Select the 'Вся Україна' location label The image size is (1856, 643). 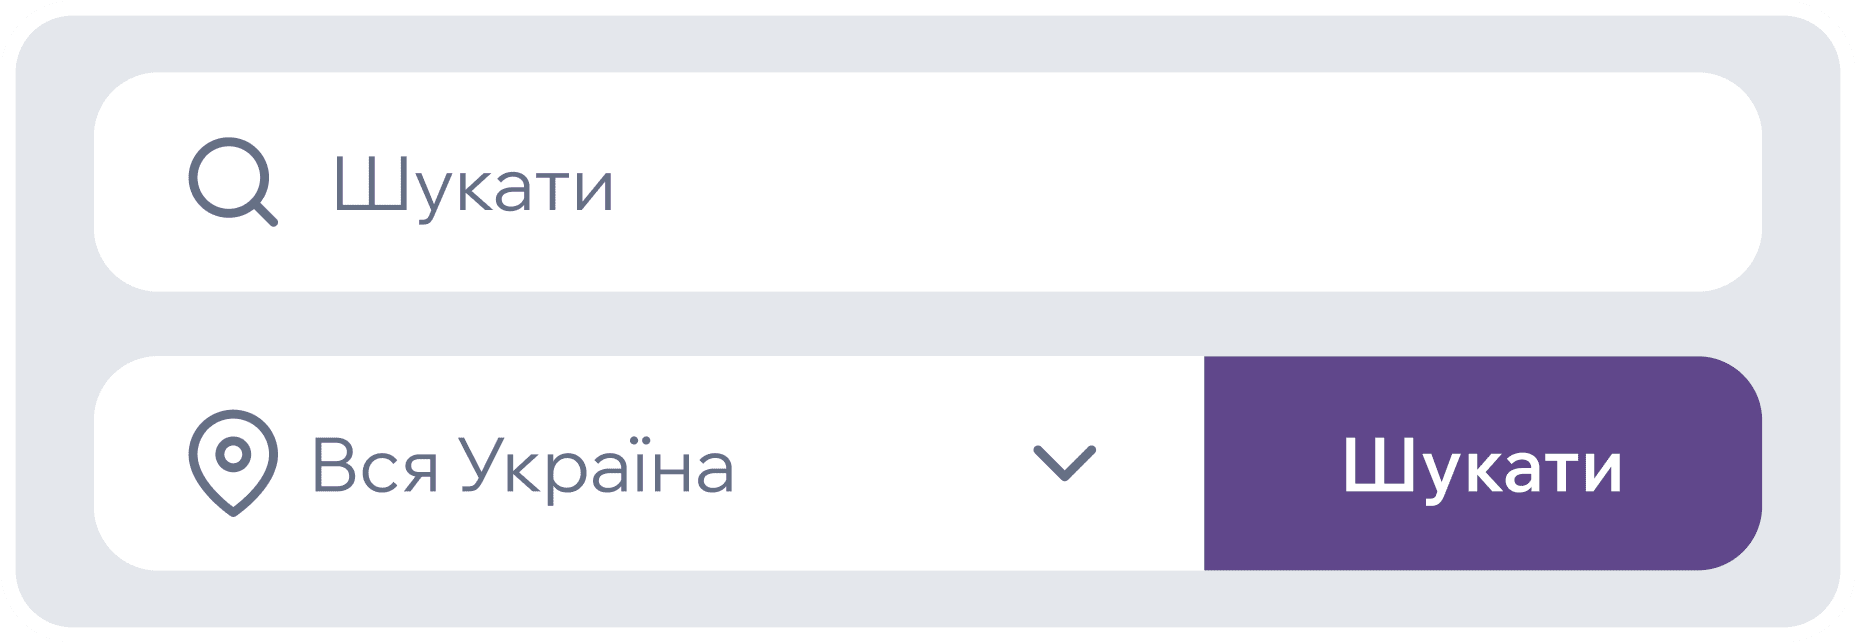523,466
